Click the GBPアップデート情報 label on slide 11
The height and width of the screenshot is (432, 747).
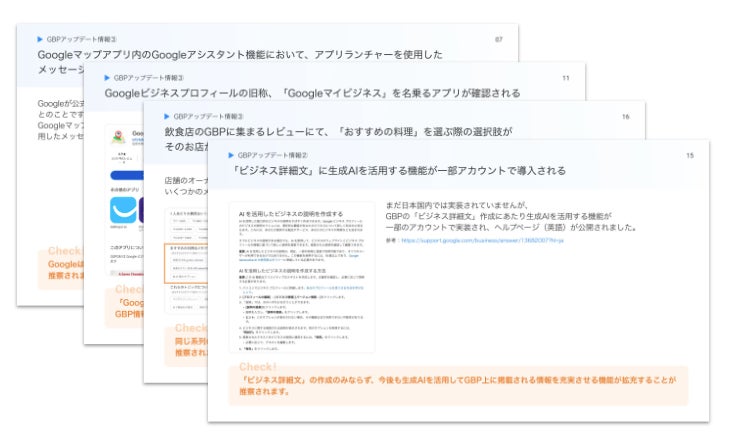pos(149,78)
